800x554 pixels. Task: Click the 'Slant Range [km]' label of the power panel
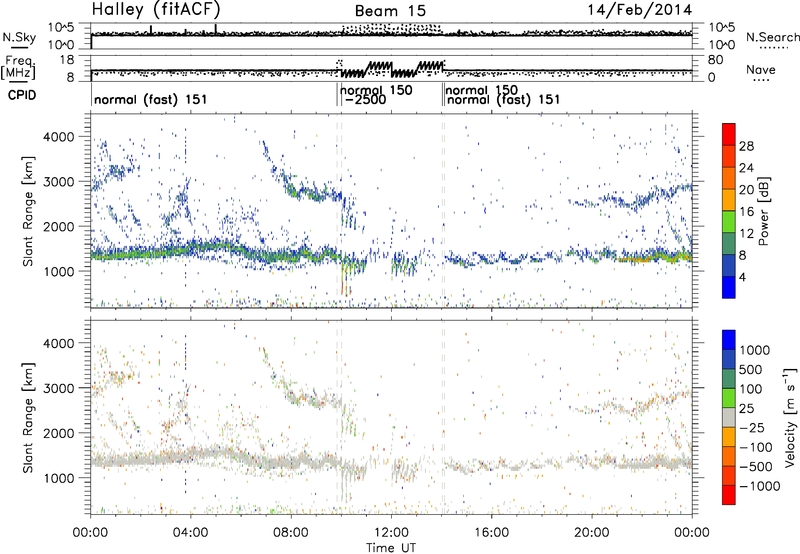(28, 211)
